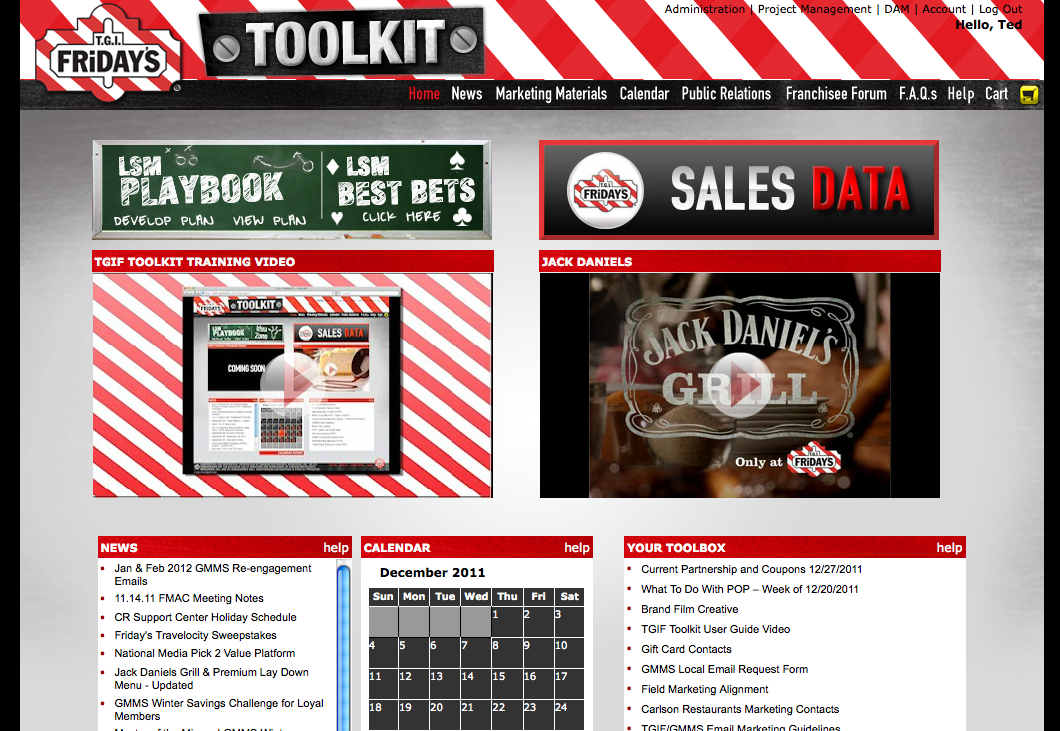Open the Administration link
Screen dimensions: 1060x731
tap(705, 9)
